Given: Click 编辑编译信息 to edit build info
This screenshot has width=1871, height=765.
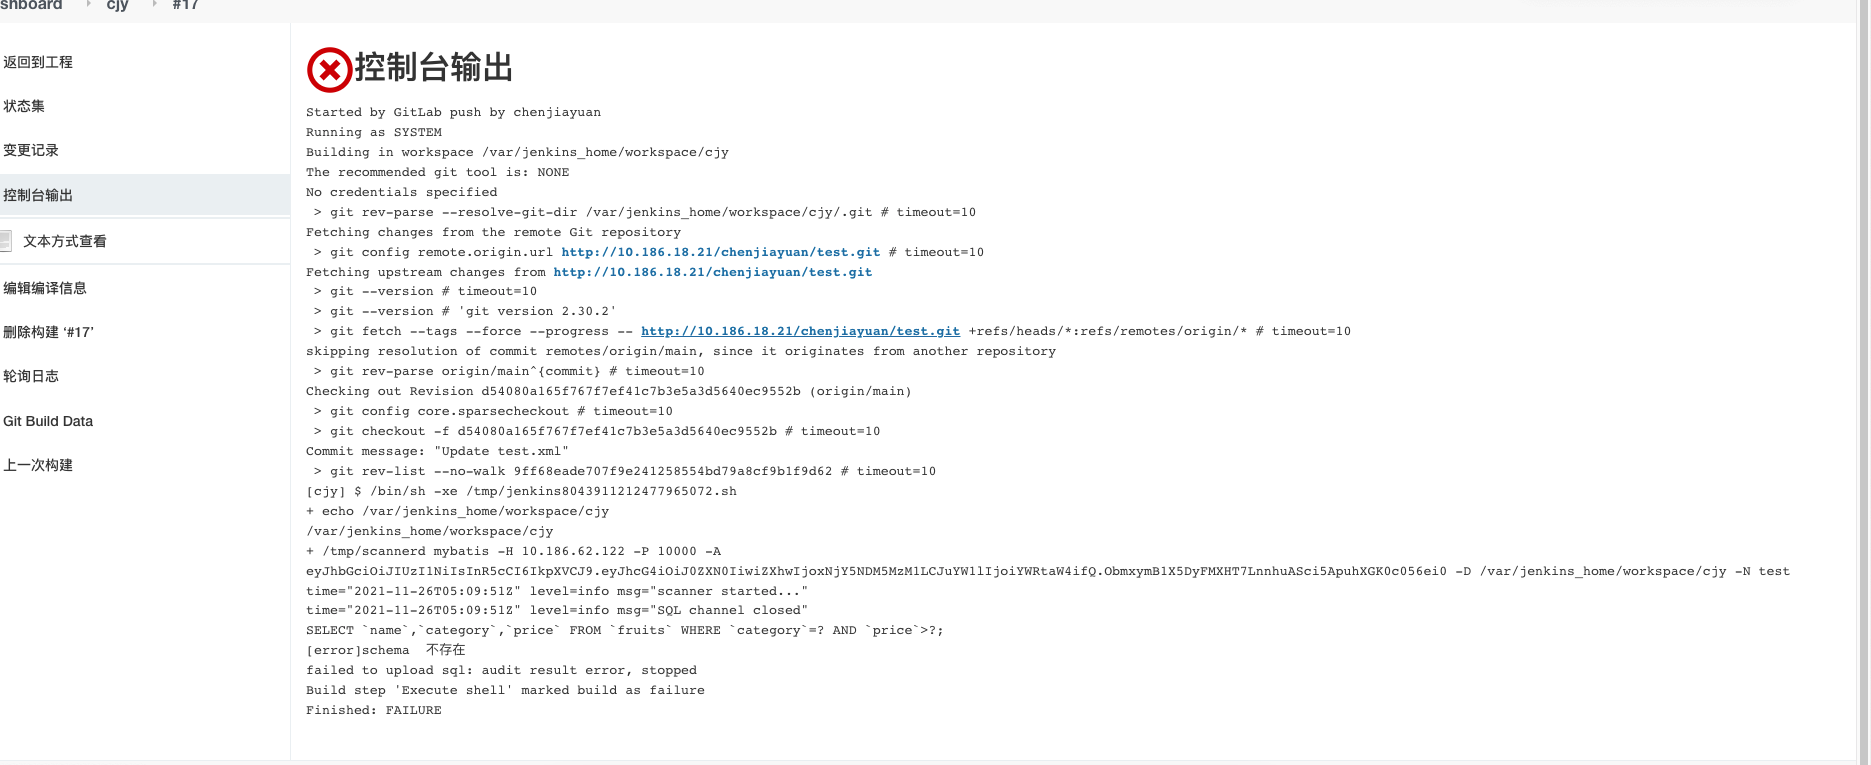Looking at the screenshot, I should [44, 287].
